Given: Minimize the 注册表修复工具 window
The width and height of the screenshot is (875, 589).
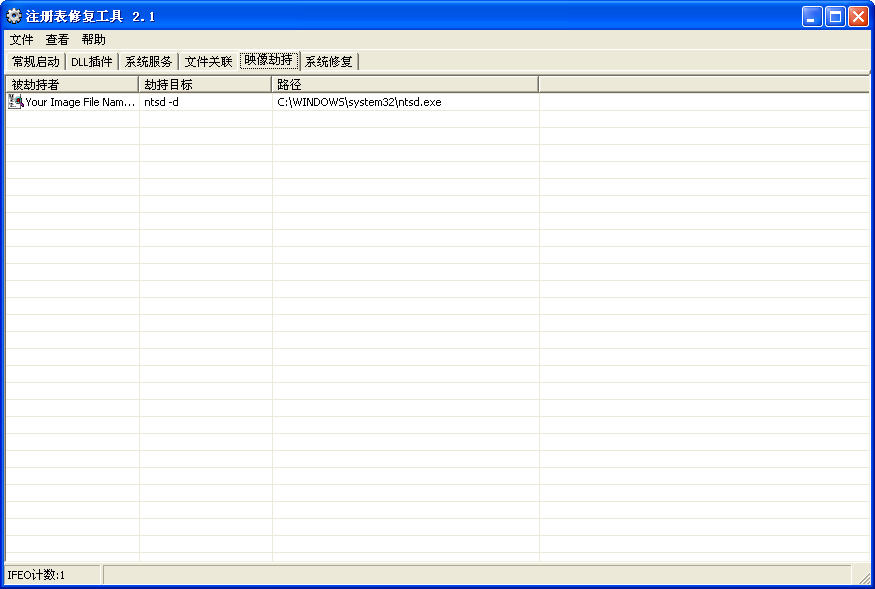Looking at the screenshot, I should click(x=812, y=16).
